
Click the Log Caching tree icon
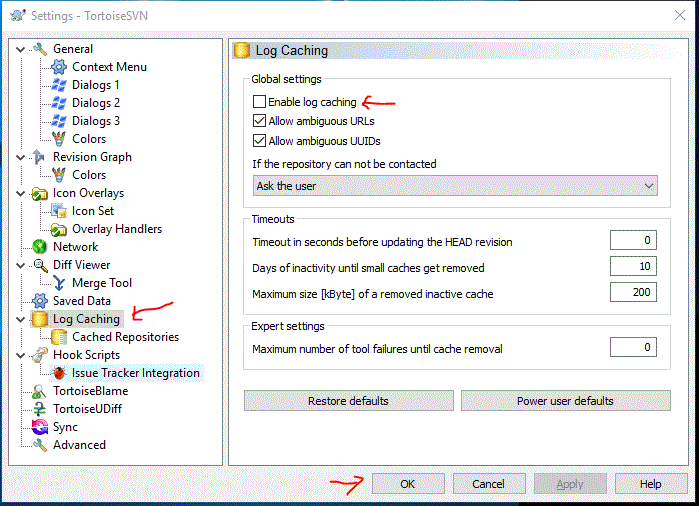tap(40, 319)
